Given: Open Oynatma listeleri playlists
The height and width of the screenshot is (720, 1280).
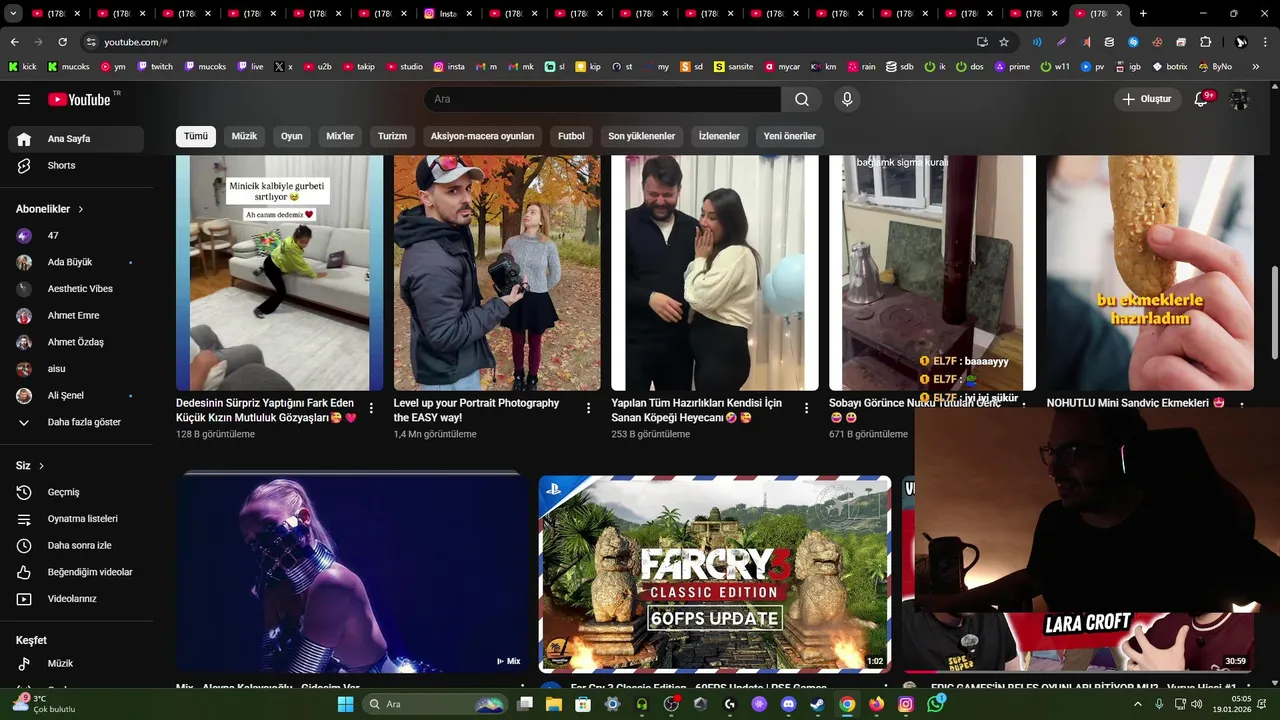Looking at the screenshot, I should [76, 519].
